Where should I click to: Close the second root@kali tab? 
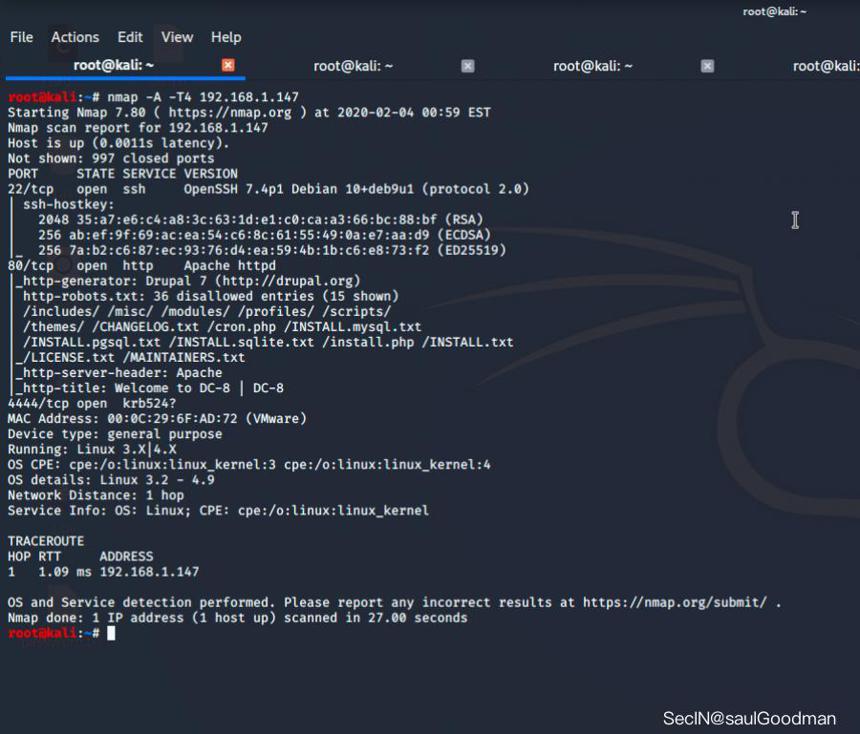pyautogui.click(x=468, y=66)
